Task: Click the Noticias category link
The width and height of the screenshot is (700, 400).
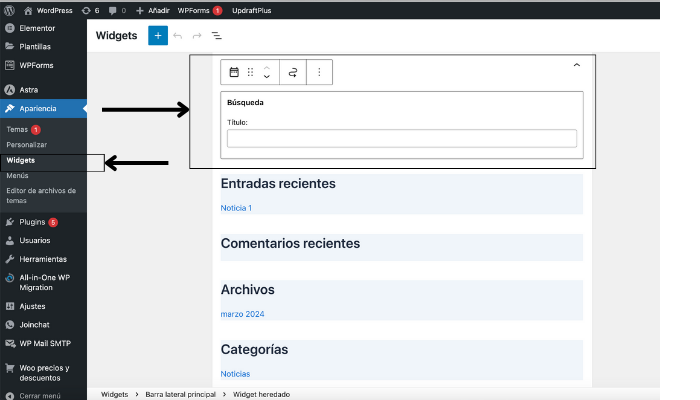Action: coord(235,374)
